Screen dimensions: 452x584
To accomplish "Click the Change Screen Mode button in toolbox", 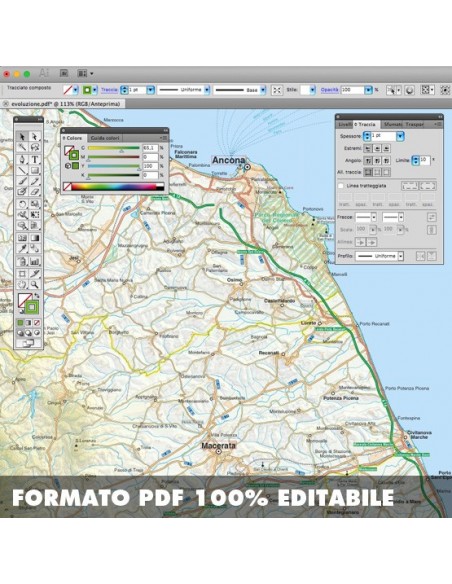I will pos(29,343).
